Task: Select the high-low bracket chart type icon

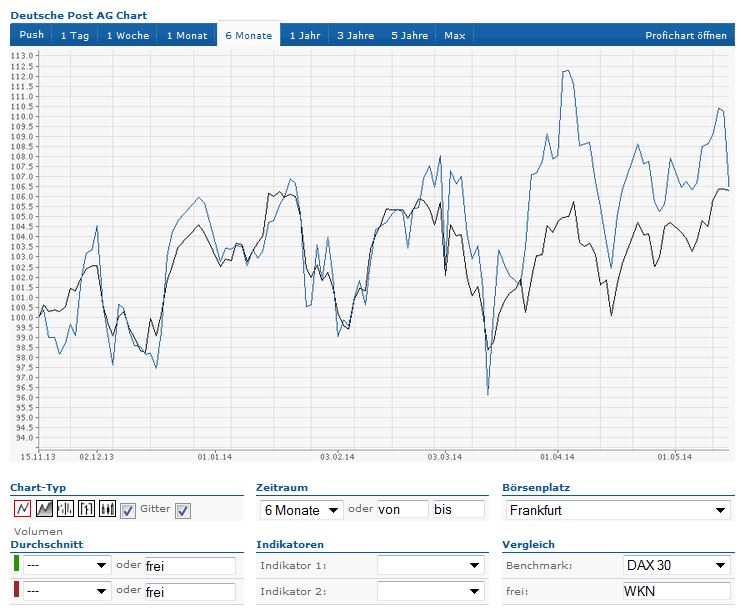Action: coord(86,509)
